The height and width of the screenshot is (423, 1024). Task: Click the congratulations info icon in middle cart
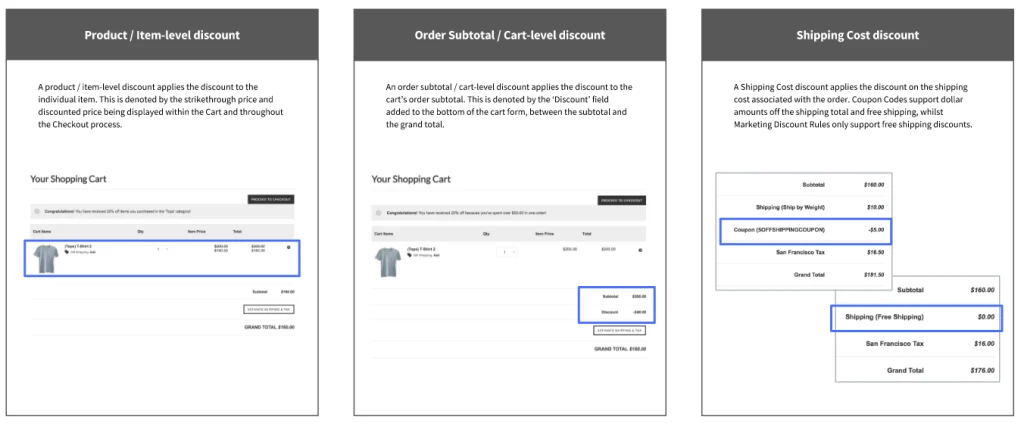[x=379, y=213]
